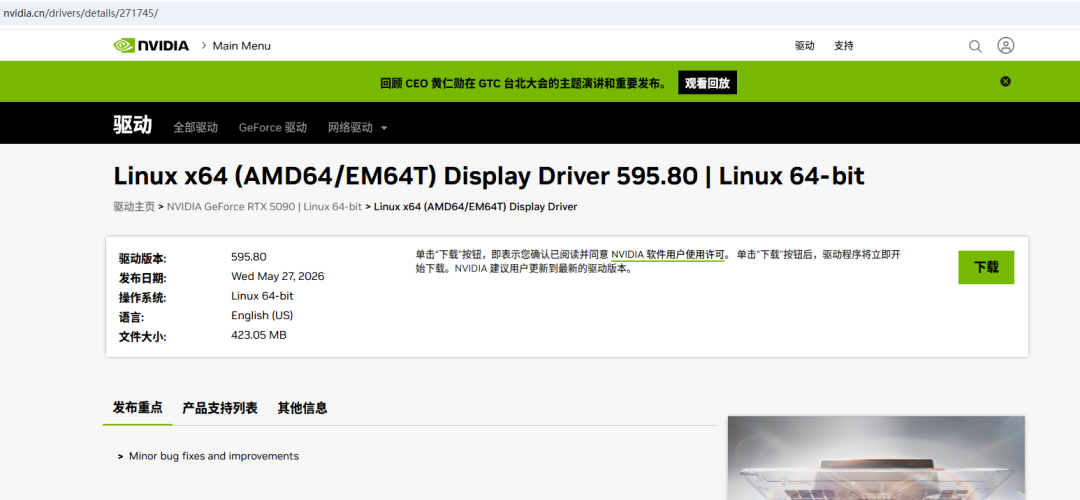This screenshot has width=1080, height=500.
Task: Click the 文件大小 label
Action: coord(143,337)
